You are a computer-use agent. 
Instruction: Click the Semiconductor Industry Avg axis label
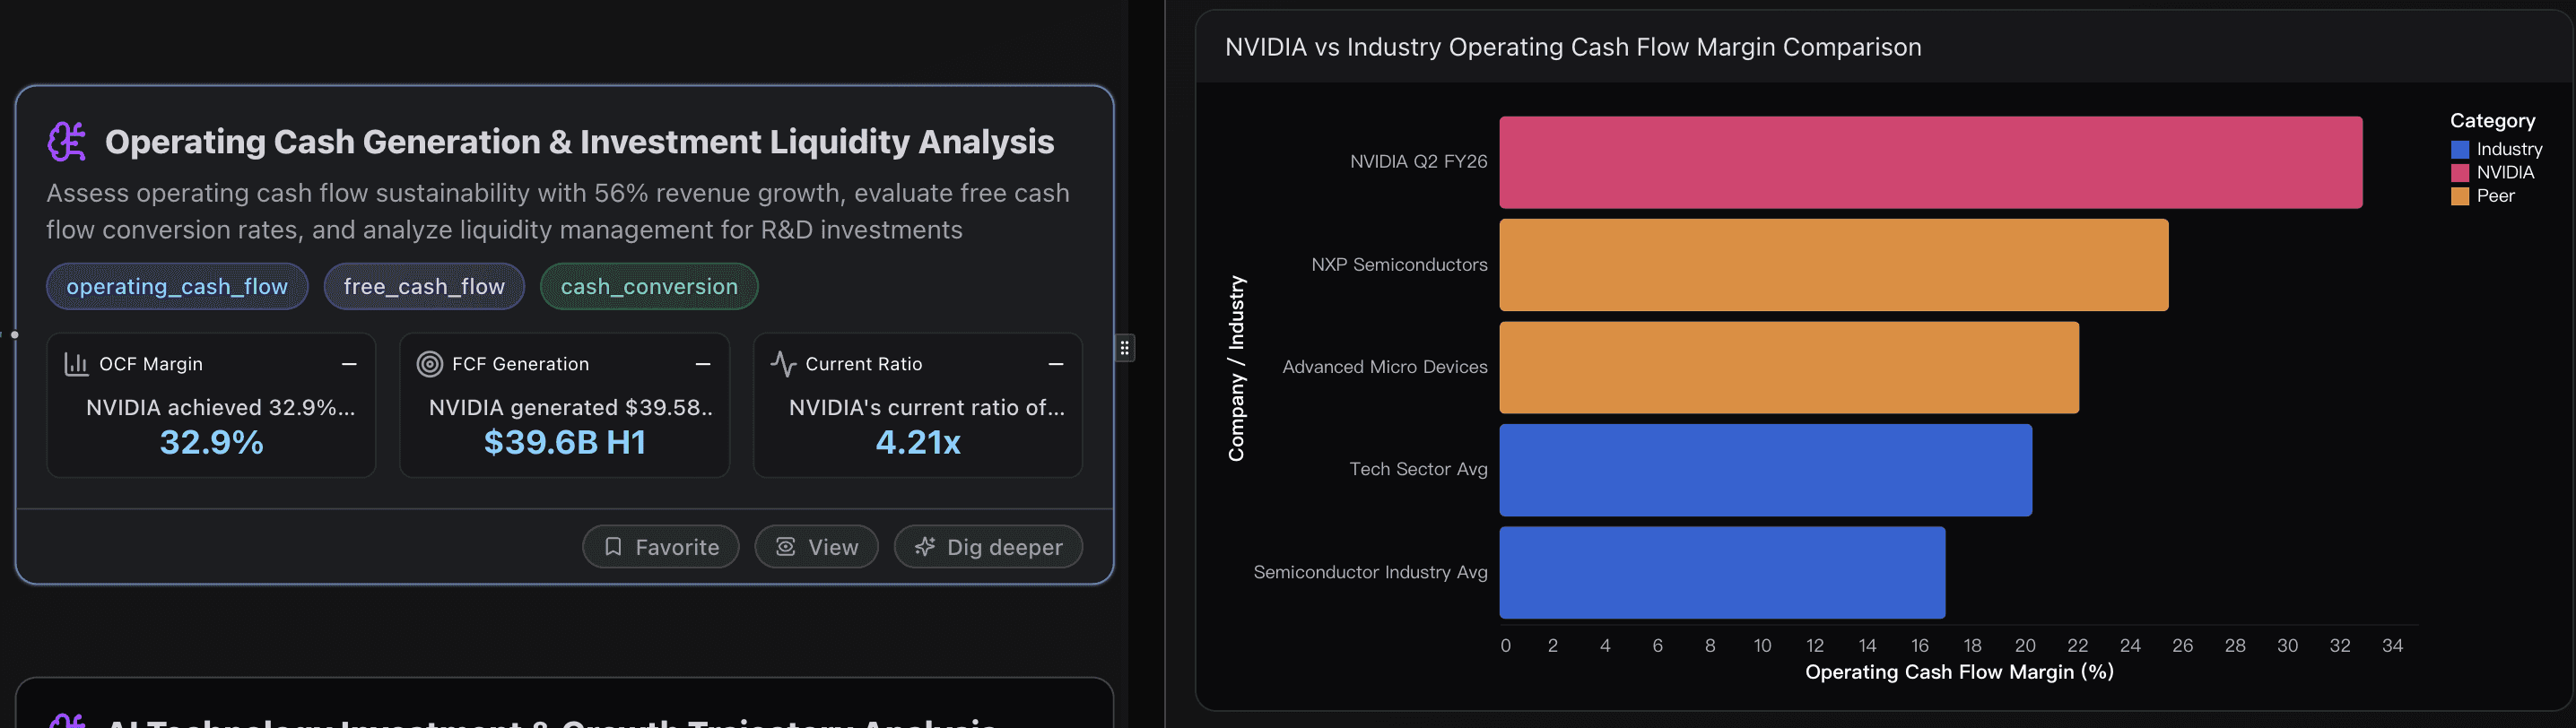(1370, 572)
